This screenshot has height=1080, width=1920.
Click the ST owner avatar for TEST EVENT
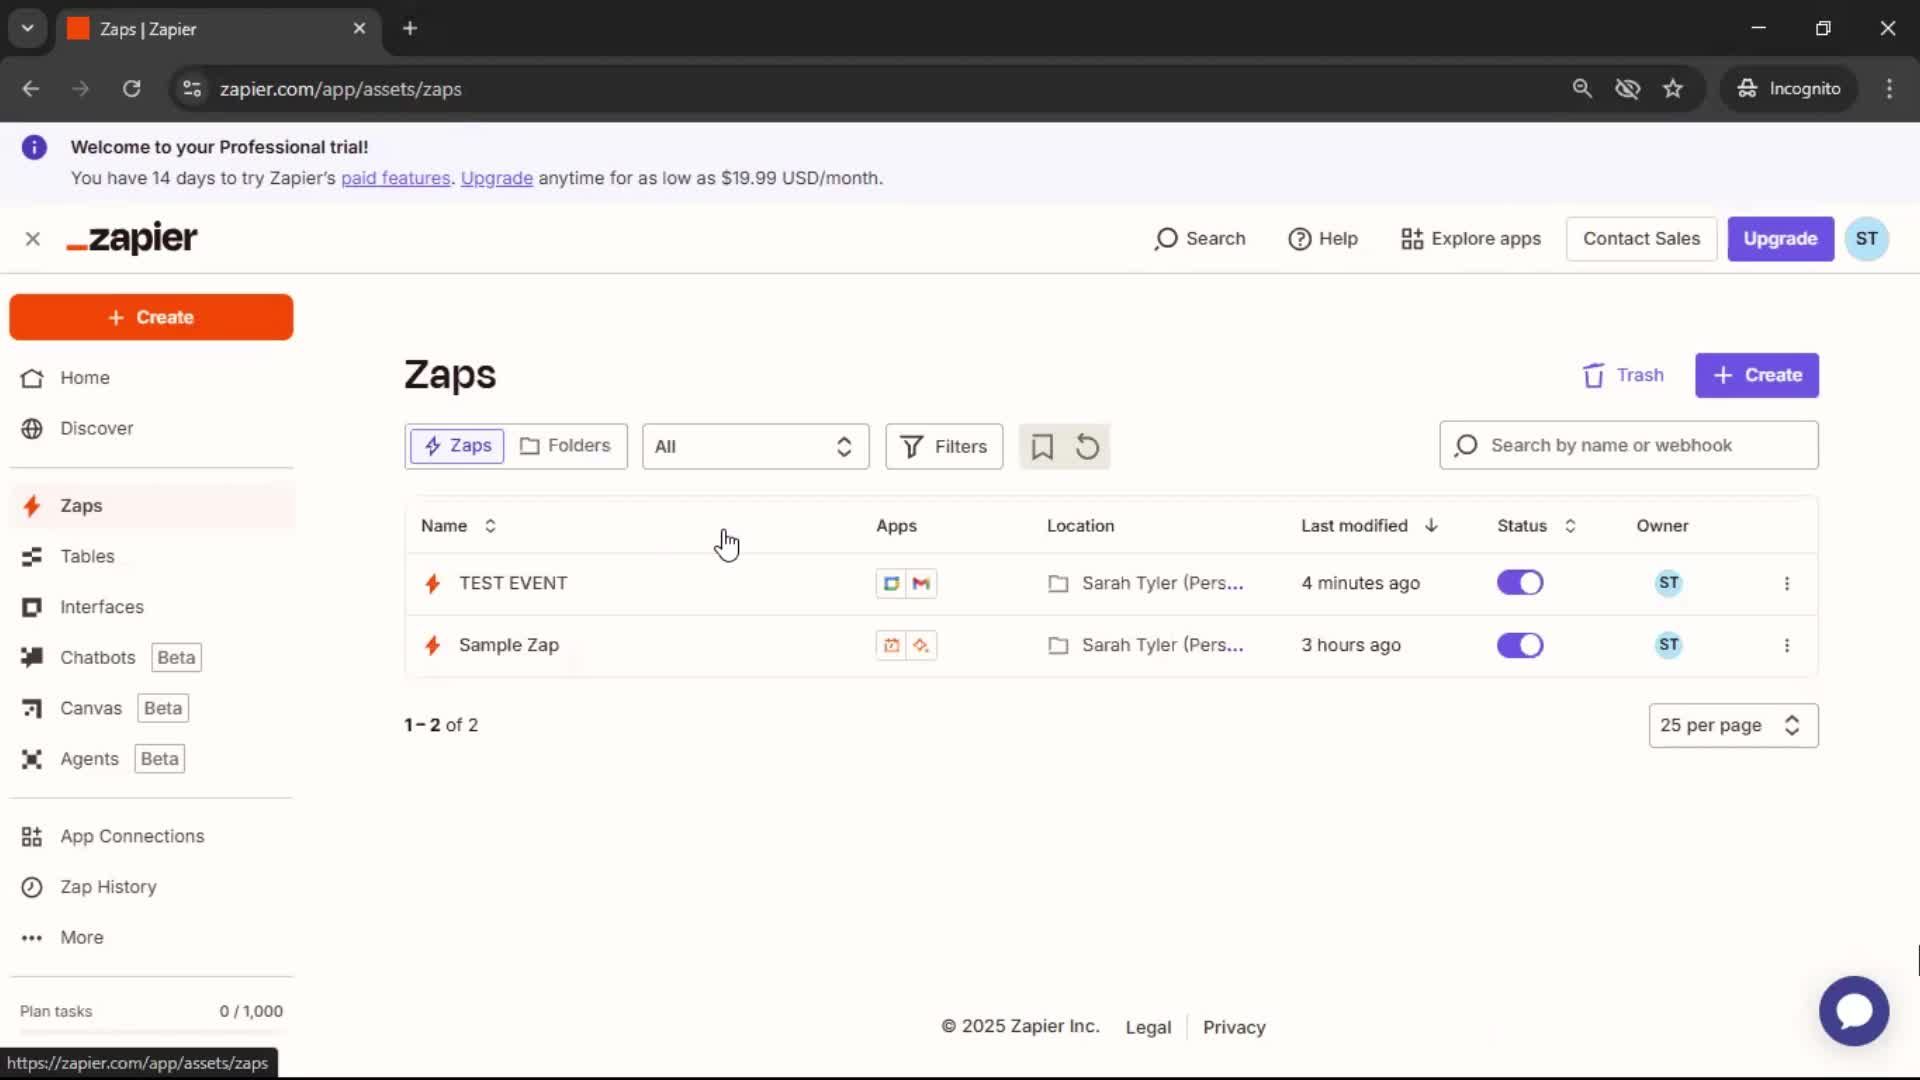[x=1668, y=583]
